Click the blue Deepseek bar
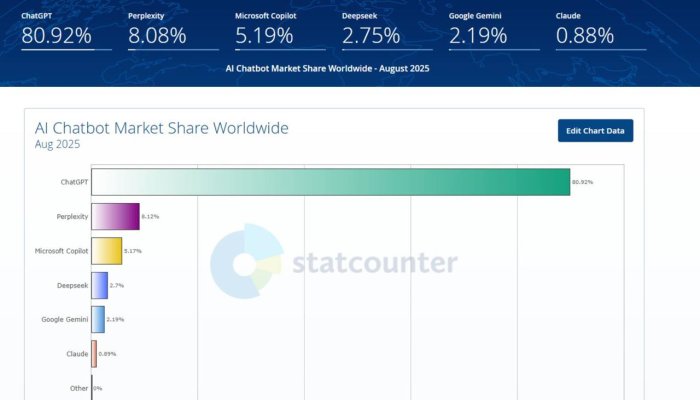Image resolution: width=700 pixels, height=400 pixels. point(100,285)
